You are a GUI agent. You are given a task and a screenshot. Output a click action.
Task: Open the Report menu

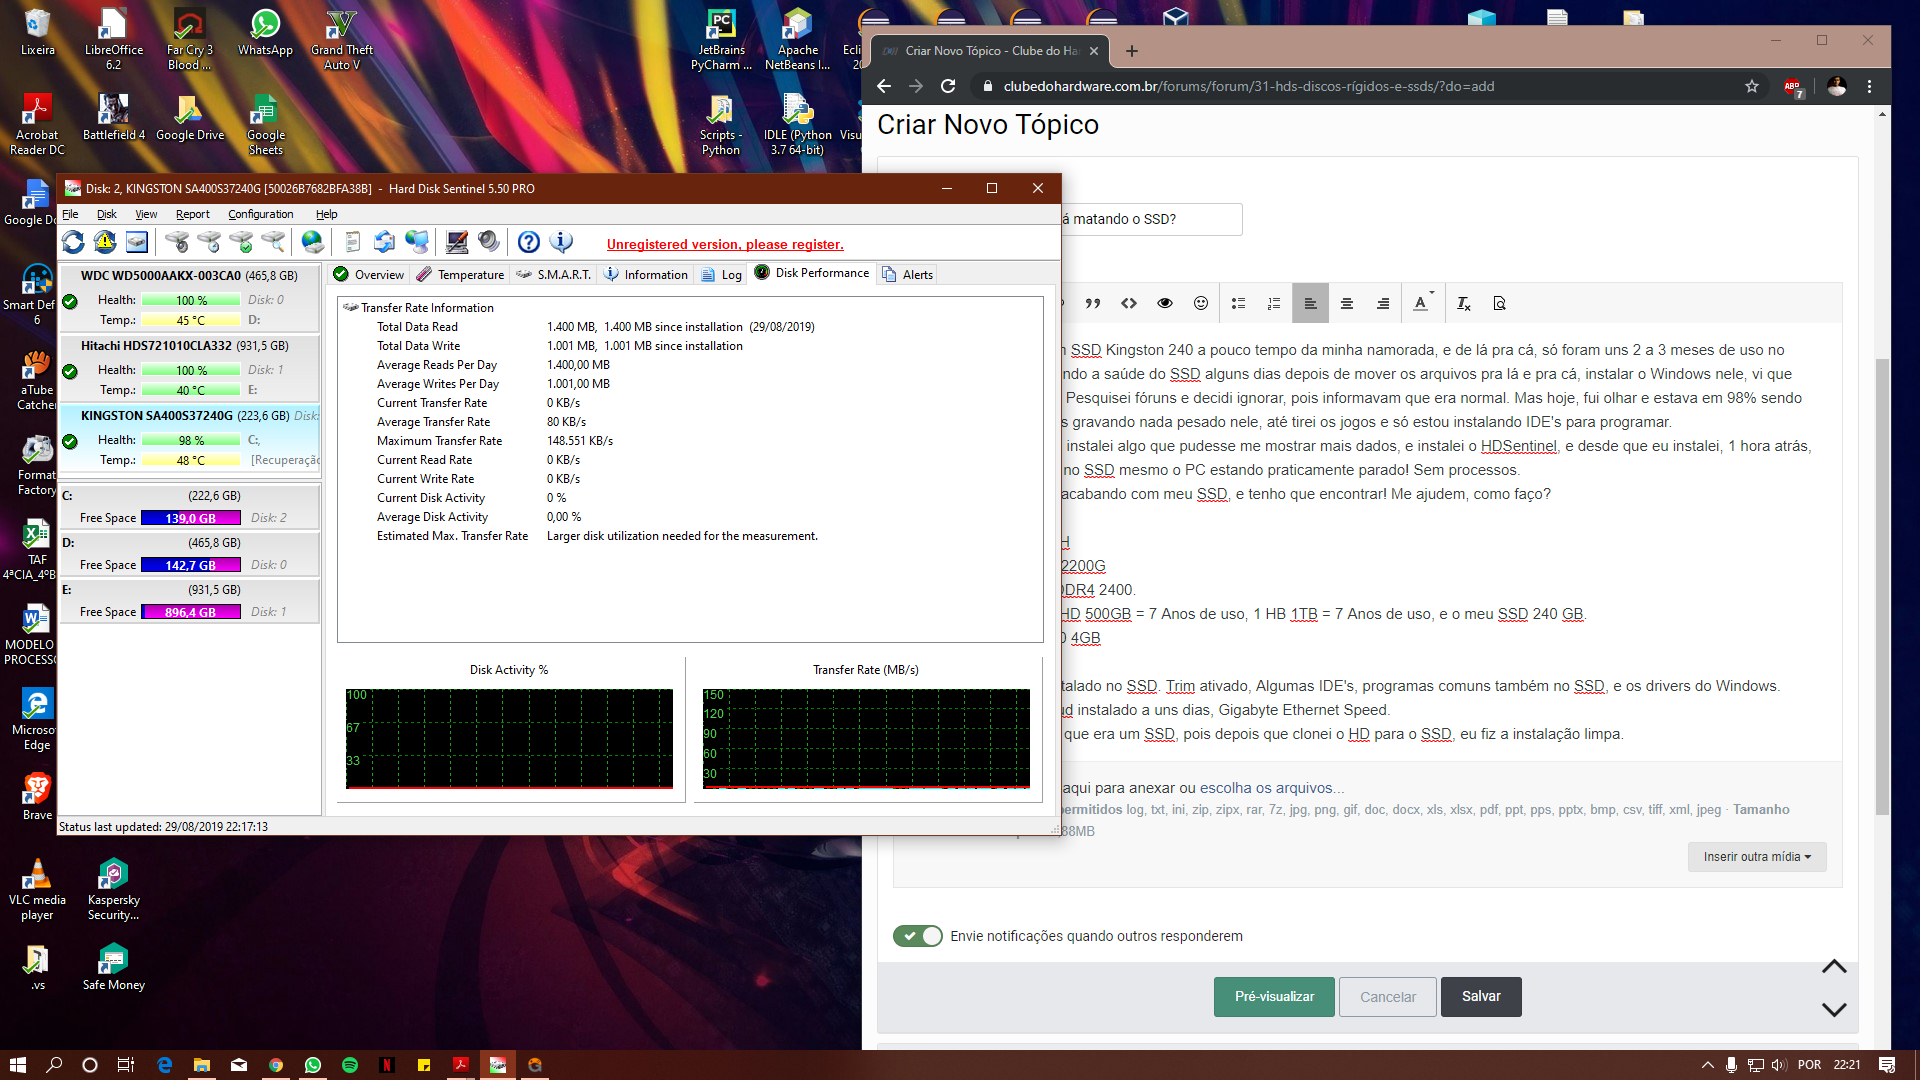(x=193, y=214)
